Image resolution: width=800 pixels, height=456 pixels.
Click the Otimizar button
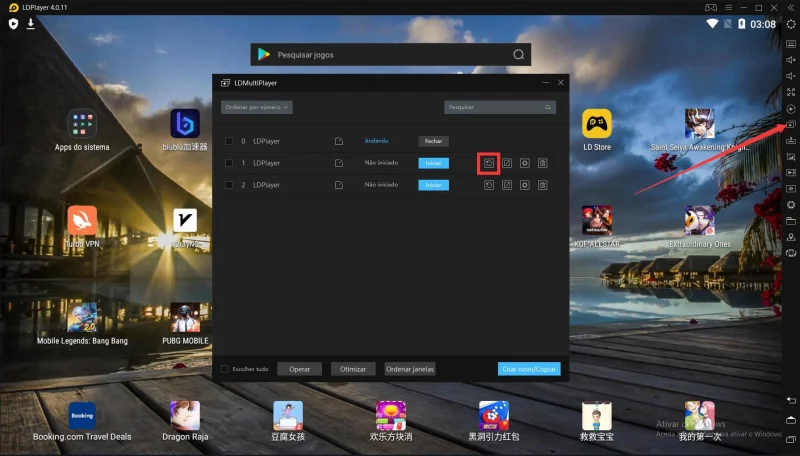(353, 369)
